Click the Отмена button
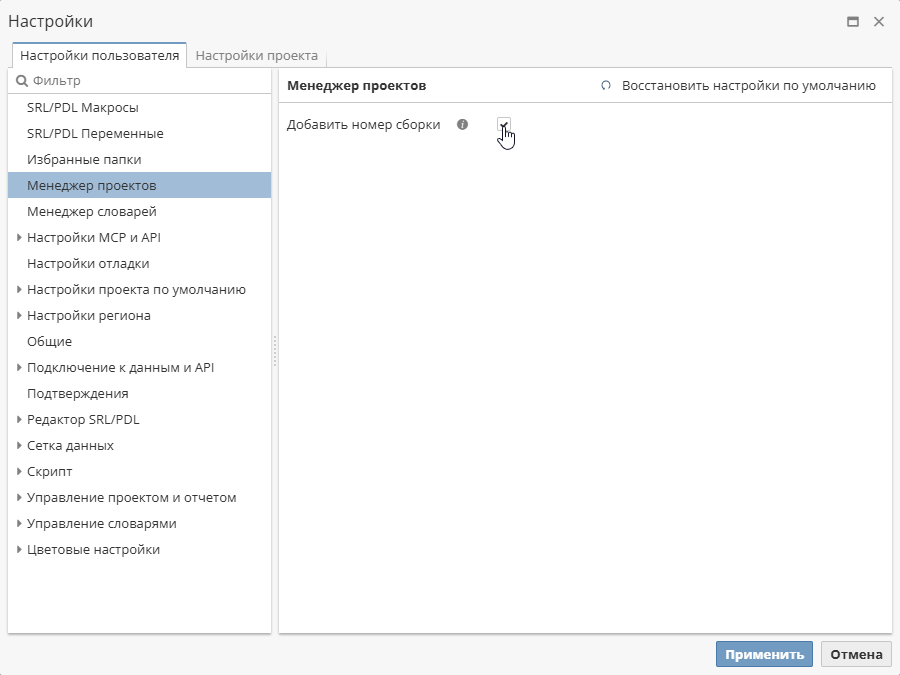Image resolution: width=900 pixels, height=675 pixels. (x=856, y=655)
